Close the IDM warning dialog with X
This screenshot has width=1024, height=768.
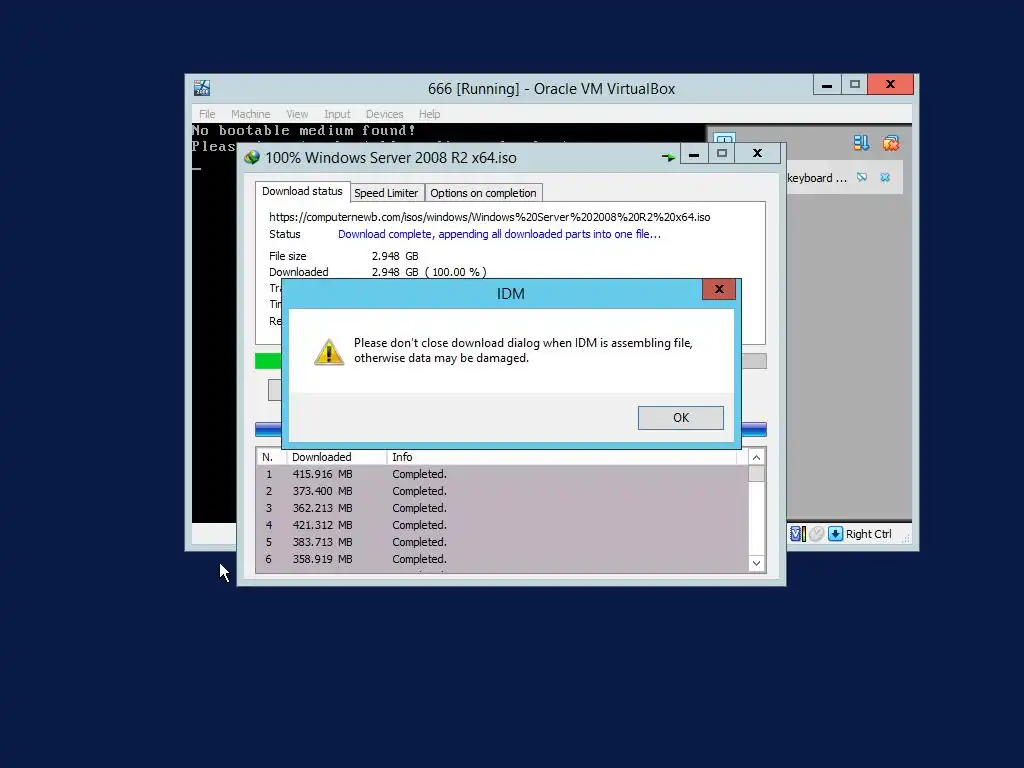[719, 289]
